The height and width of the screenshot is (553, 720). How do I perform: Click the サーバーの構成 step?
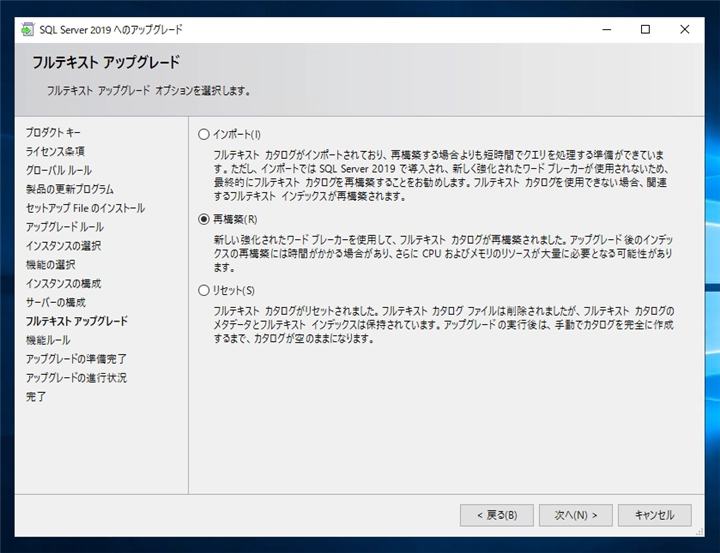point(56,302)
